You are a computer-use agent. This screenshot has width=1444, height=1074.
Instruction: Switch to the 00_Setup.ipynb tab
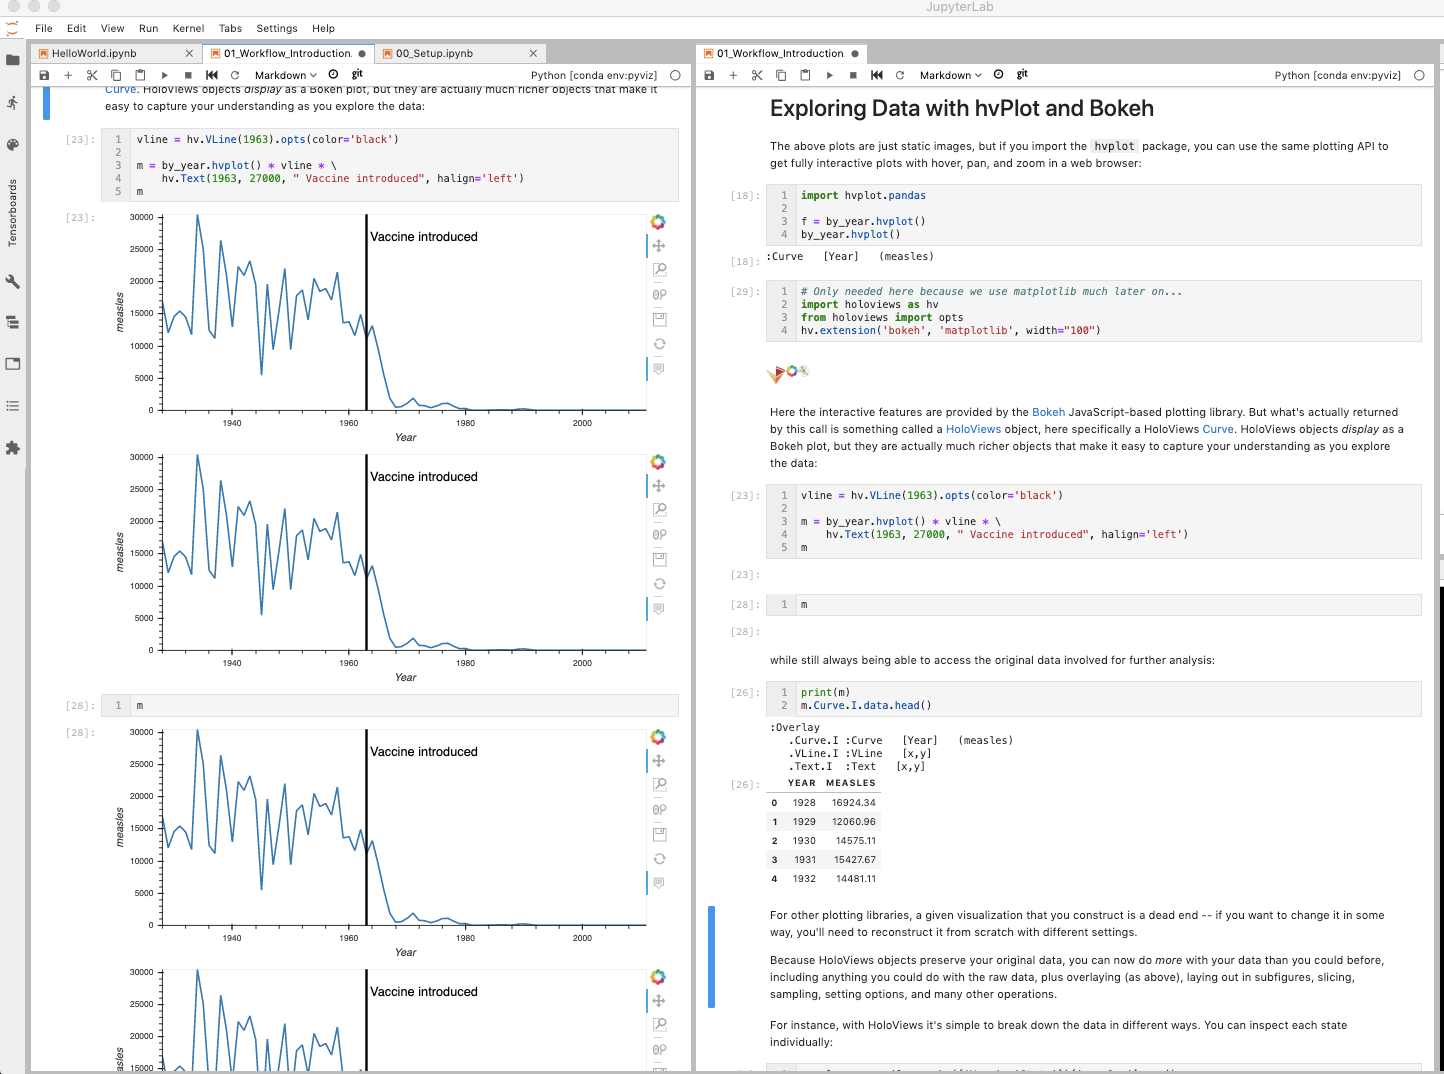click(434, 53)
